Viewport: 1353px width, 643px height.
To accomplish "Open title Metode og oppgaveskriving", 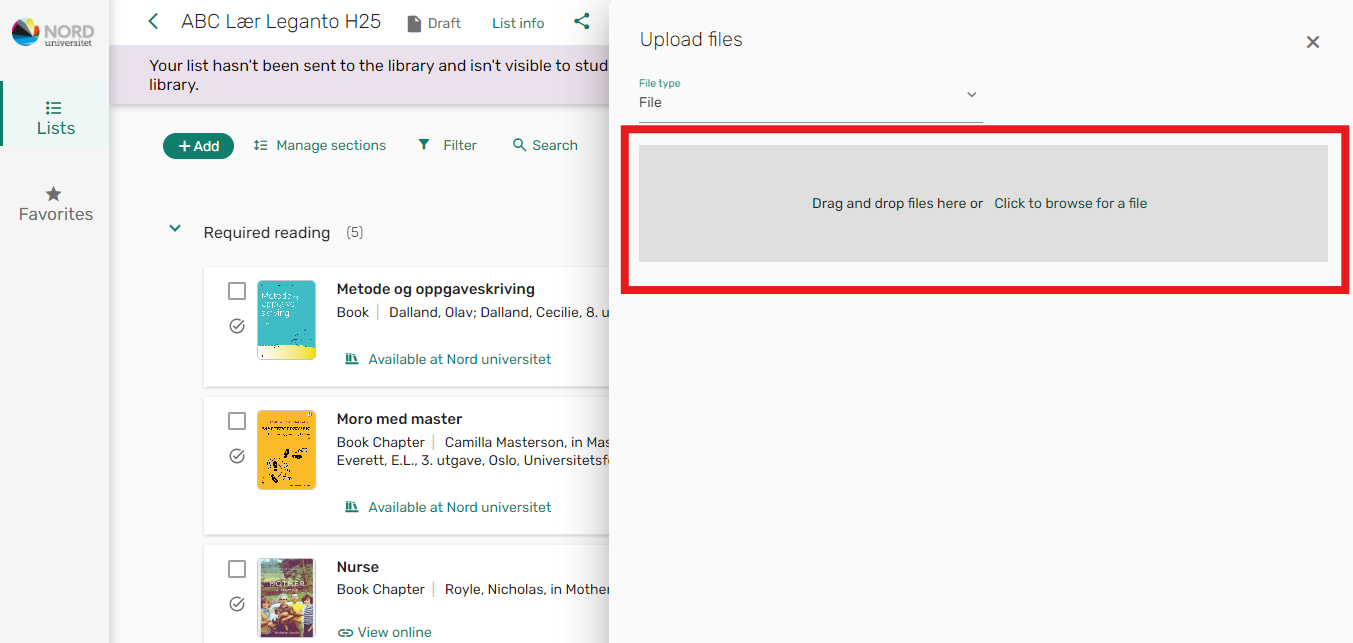I will tap(436, 289).
